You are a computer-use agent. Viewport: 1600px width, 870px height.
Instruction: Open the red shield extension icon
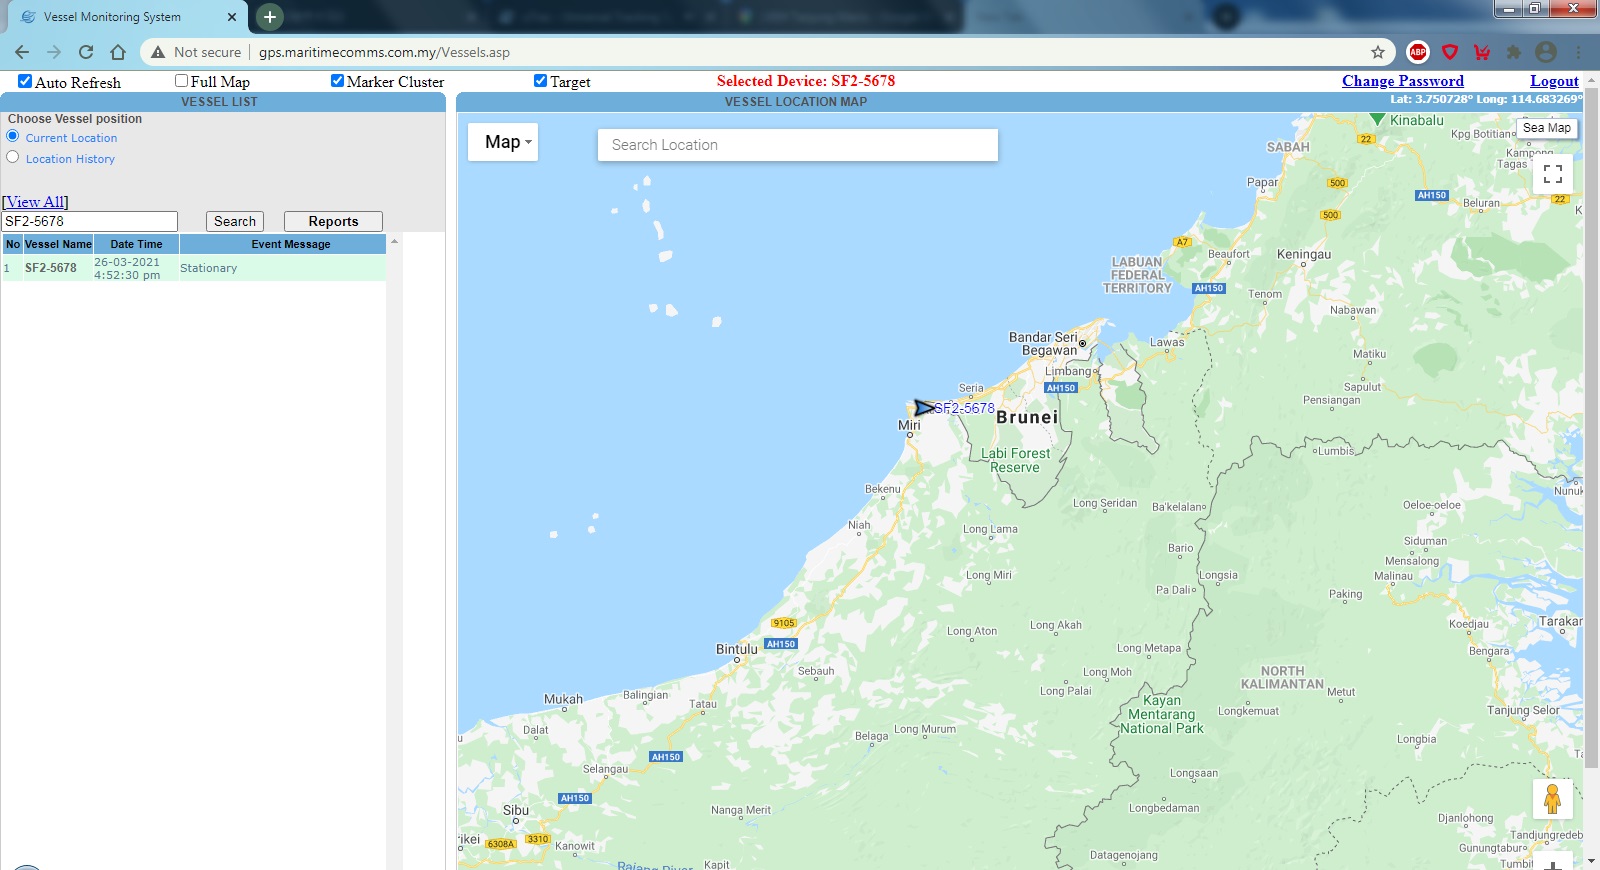[x=1450, y=52]
